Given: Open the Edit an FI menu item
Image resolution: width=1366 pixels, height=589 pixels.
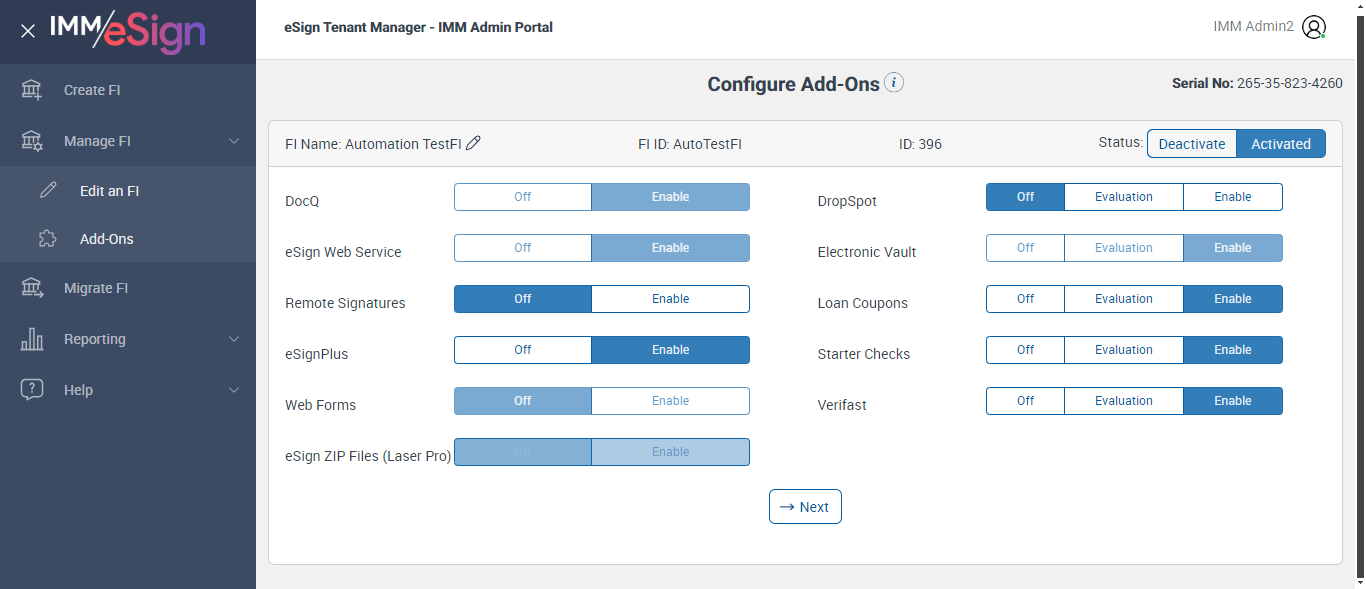Looking at the screenshot, I should (109, 191).
